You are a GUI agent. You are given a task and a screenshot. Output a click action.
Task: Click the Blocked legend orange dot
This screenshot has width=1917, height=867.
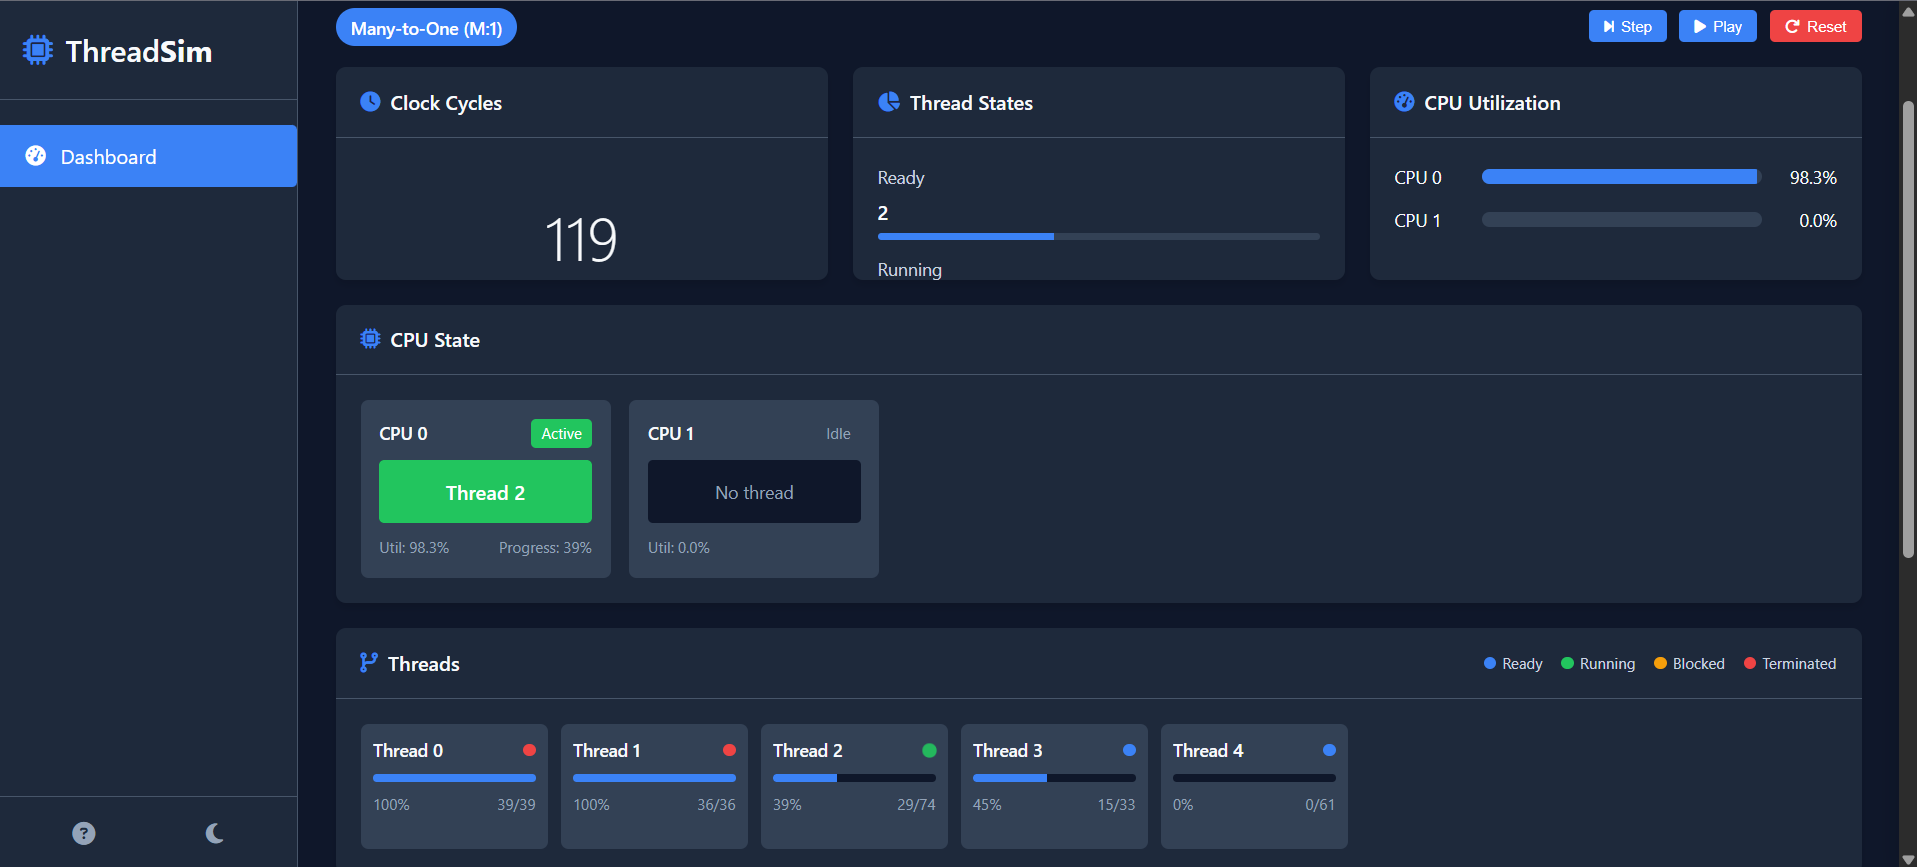(x=1660, y=663)
